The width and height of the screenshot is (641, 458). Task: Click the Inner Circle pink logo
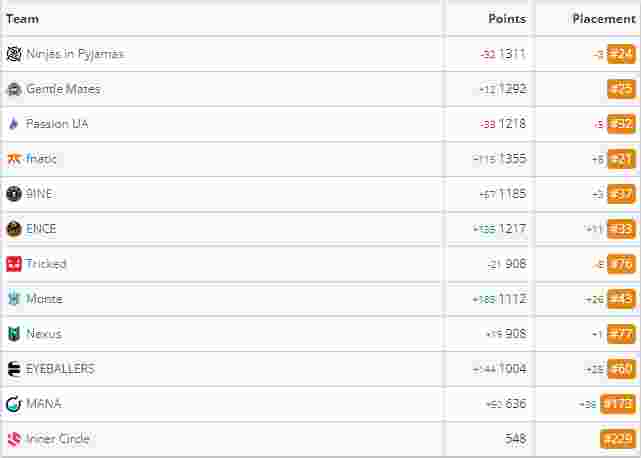(14, 439)
